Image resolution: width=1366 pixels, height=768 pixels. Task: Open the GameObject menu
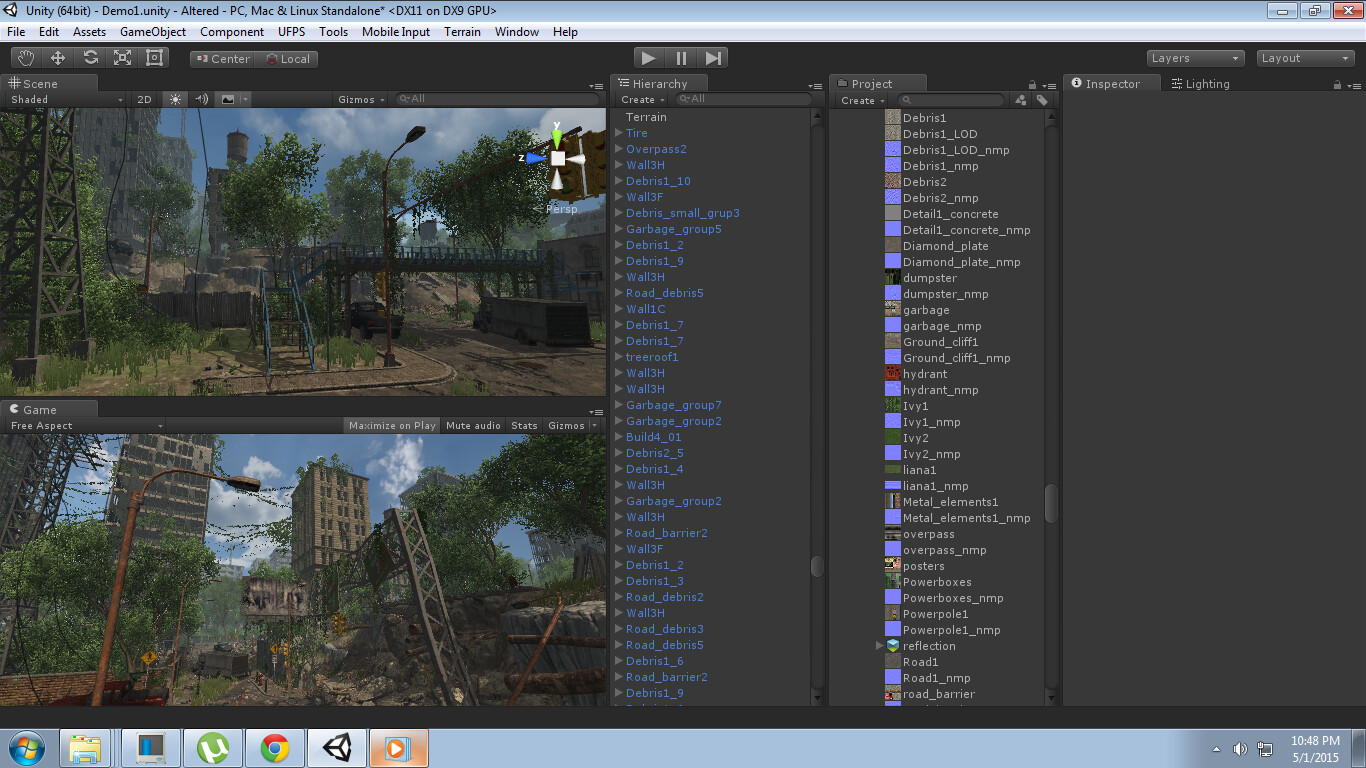[x=152, y=31]
